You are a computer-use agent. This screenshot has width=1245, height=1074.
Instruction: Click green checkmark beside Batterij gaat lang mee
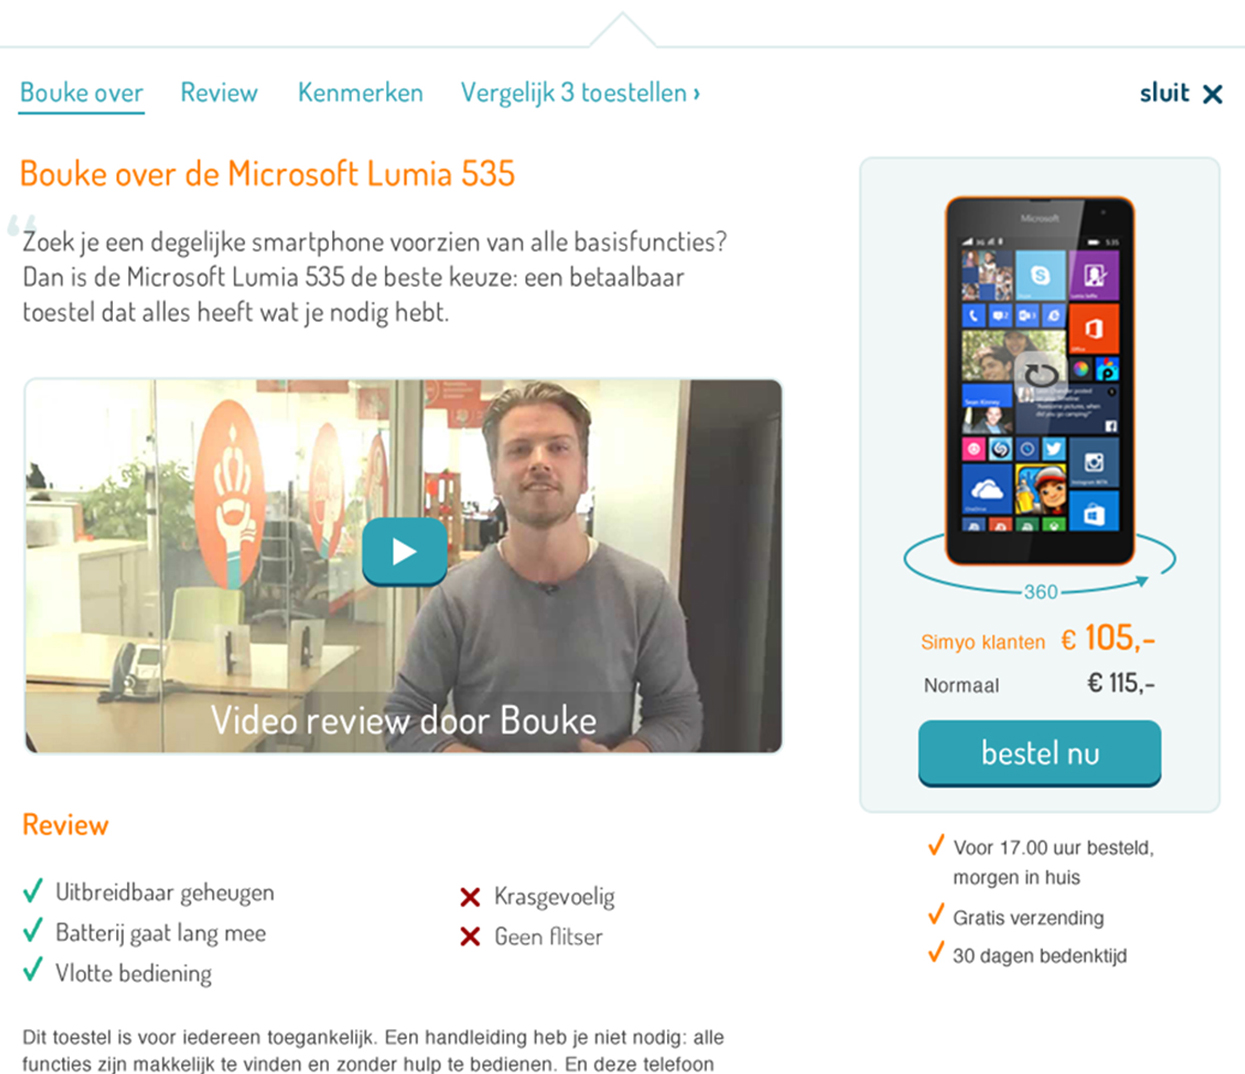(33, 931)
